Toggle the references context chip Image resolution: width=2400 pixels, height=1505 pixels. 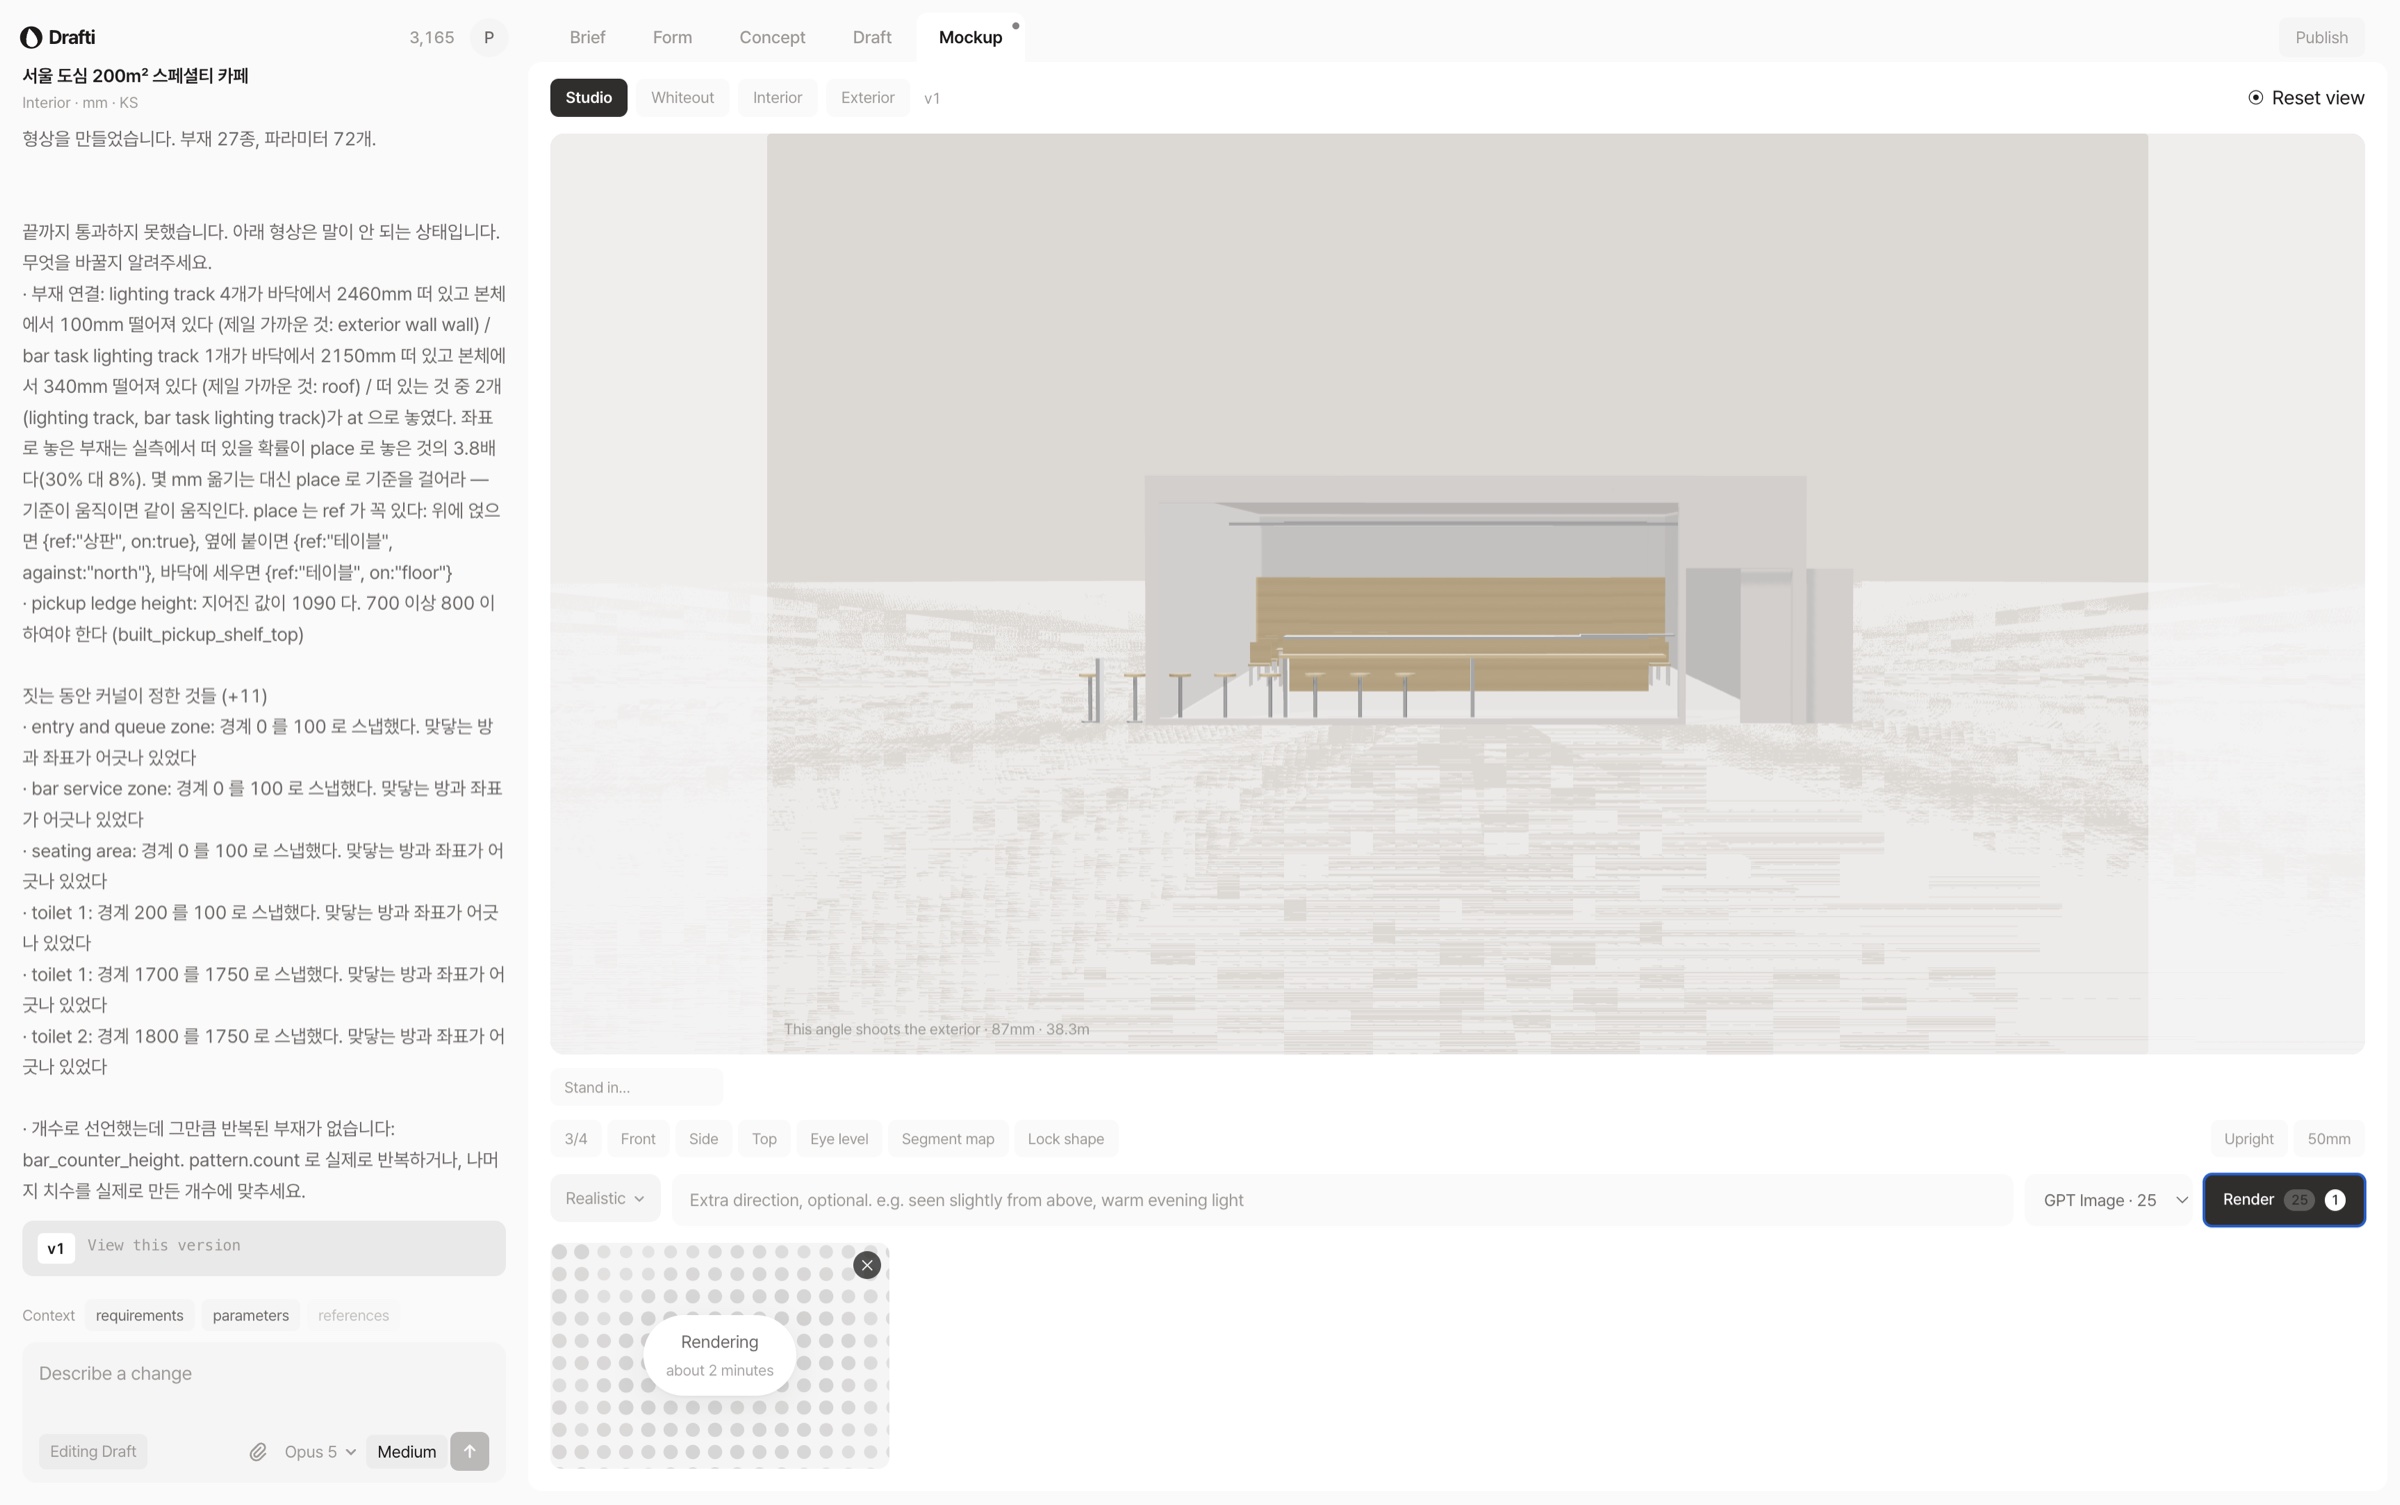[x=353, y=1315]
